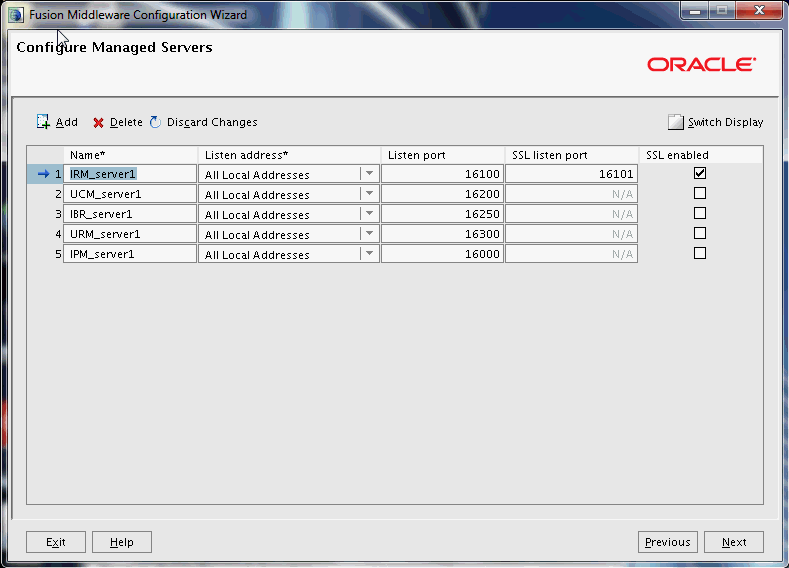Image resolution: width=789 pixels, height=568 pixels.
Task: Click the Add server icon
Action: [x=43, y=122]
